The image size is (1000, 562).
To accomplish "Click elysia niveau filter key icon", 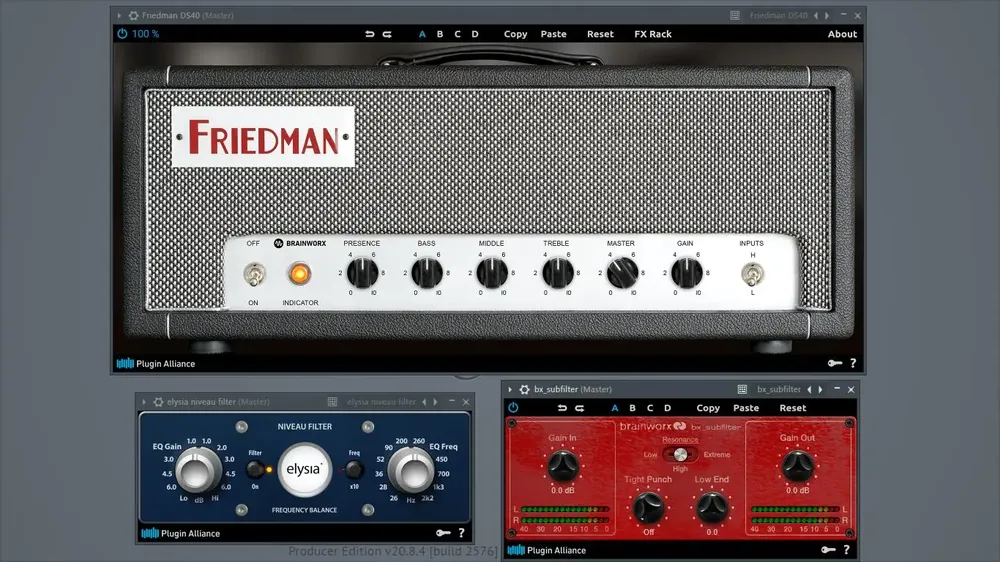I will pyautogui.click(x=443, y=533).
